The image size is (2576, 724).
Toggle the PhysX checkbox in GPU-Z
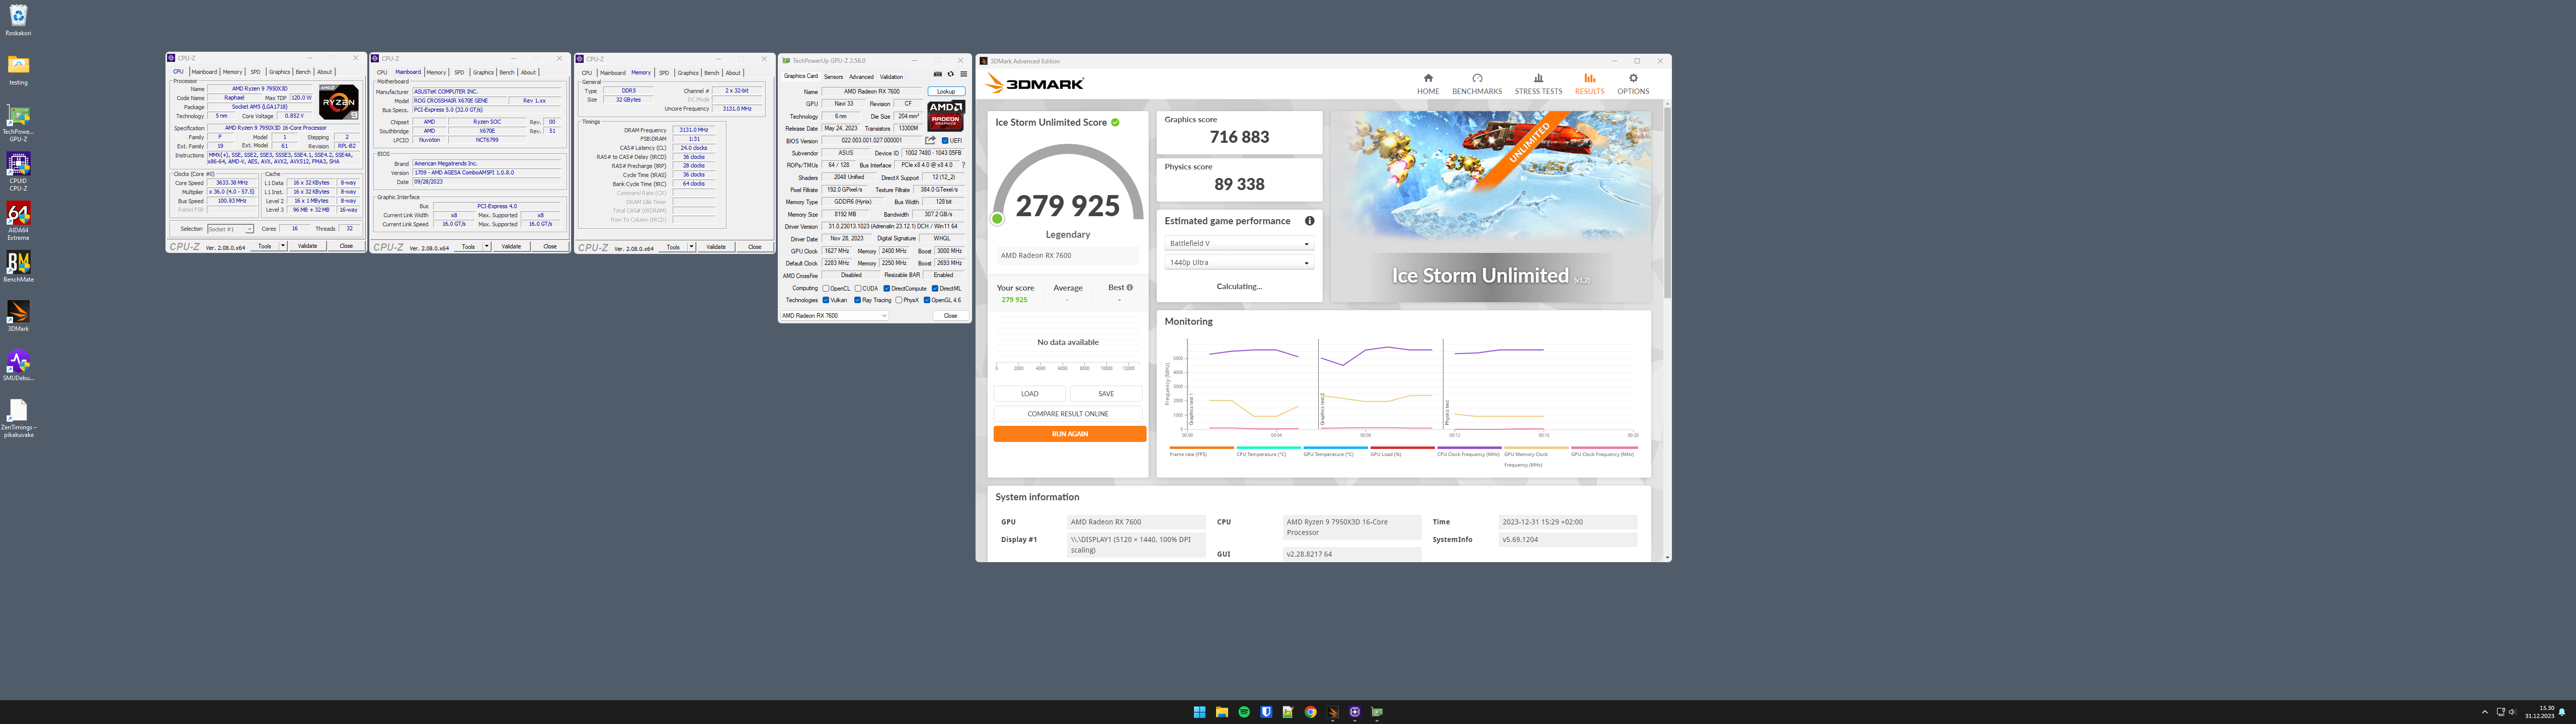pos(899,300)
